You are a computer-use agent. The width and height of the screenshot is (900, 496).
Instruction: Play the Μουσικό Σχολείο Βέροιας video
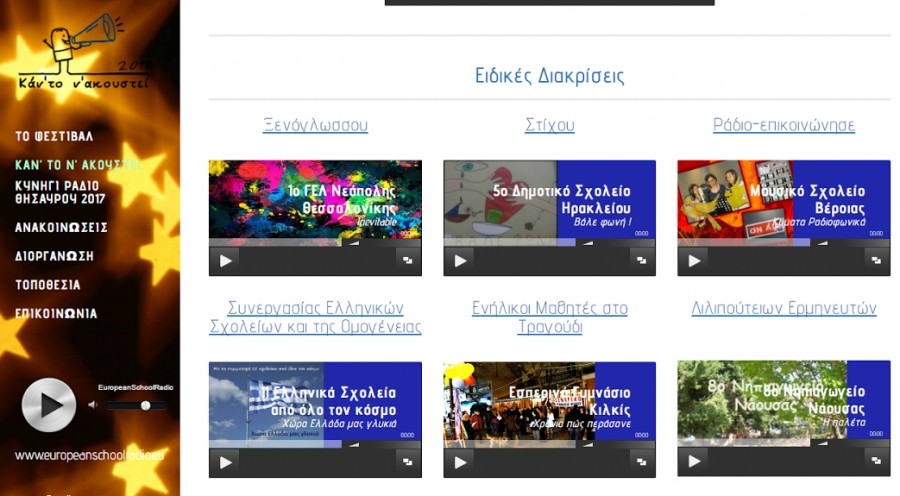tap(694, 261)
